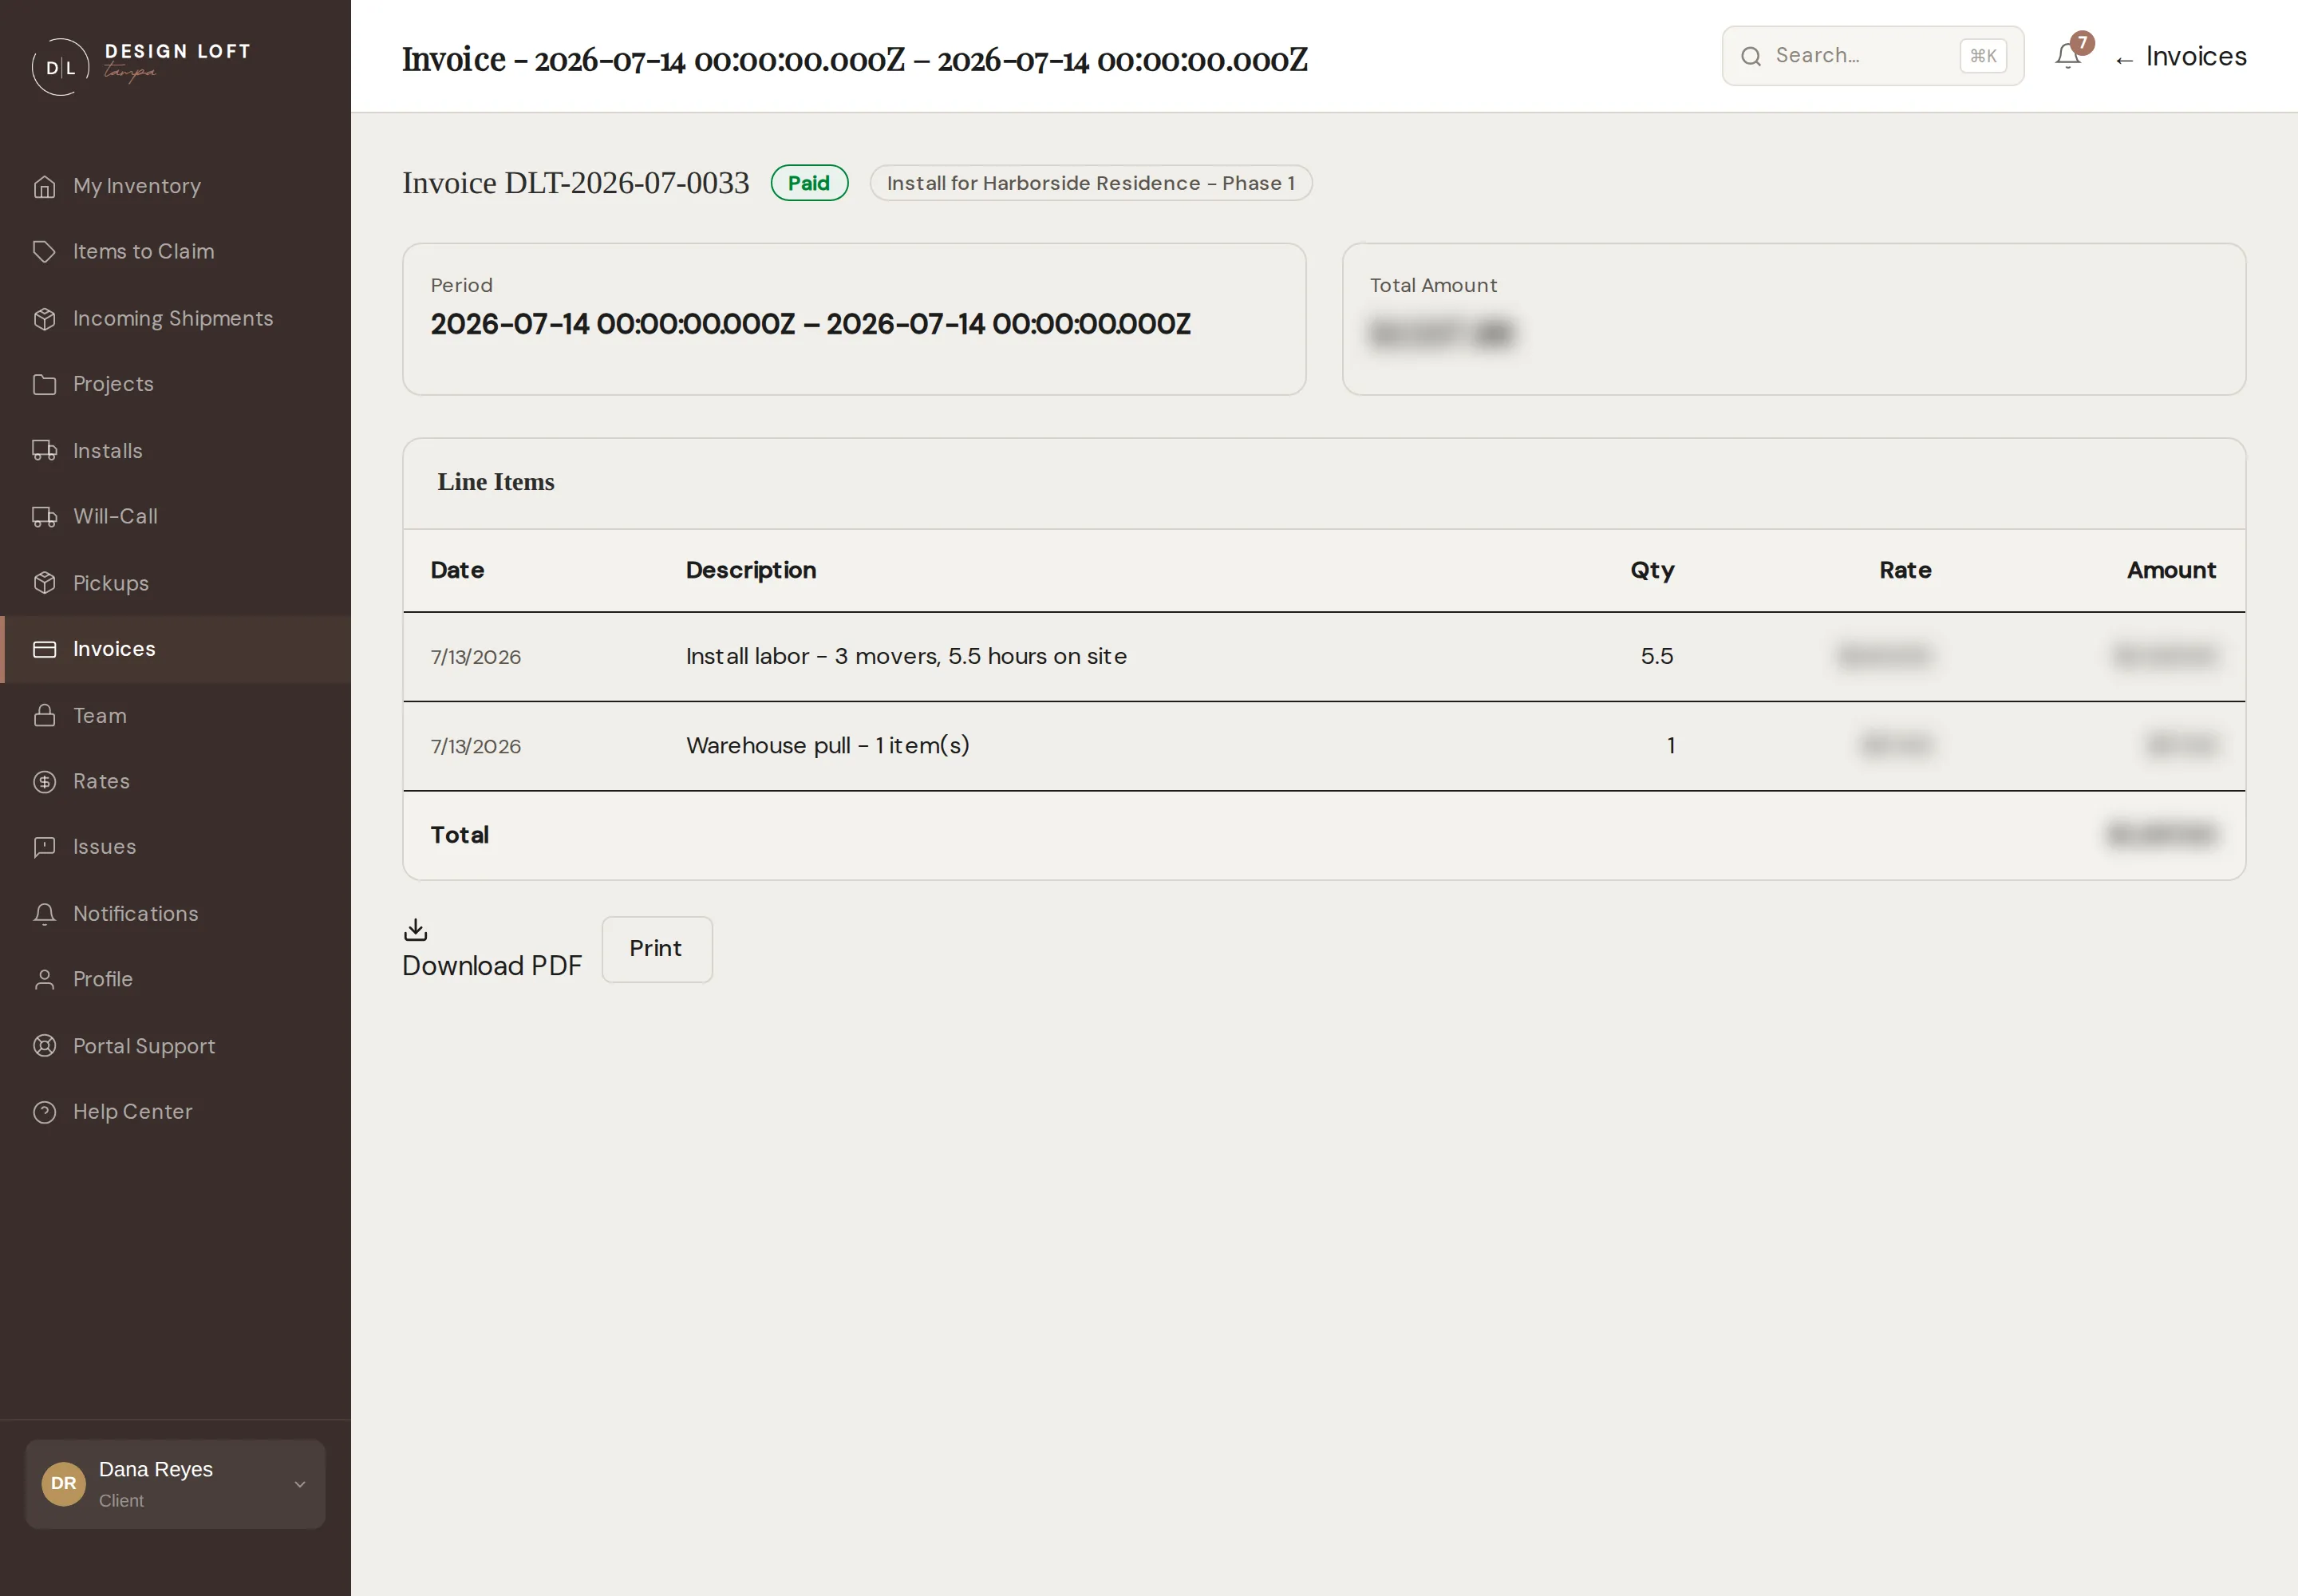Open My Inventory in the sidebar
The width and height of the screenshot is (2298, 1596).
tap(175, 186)
